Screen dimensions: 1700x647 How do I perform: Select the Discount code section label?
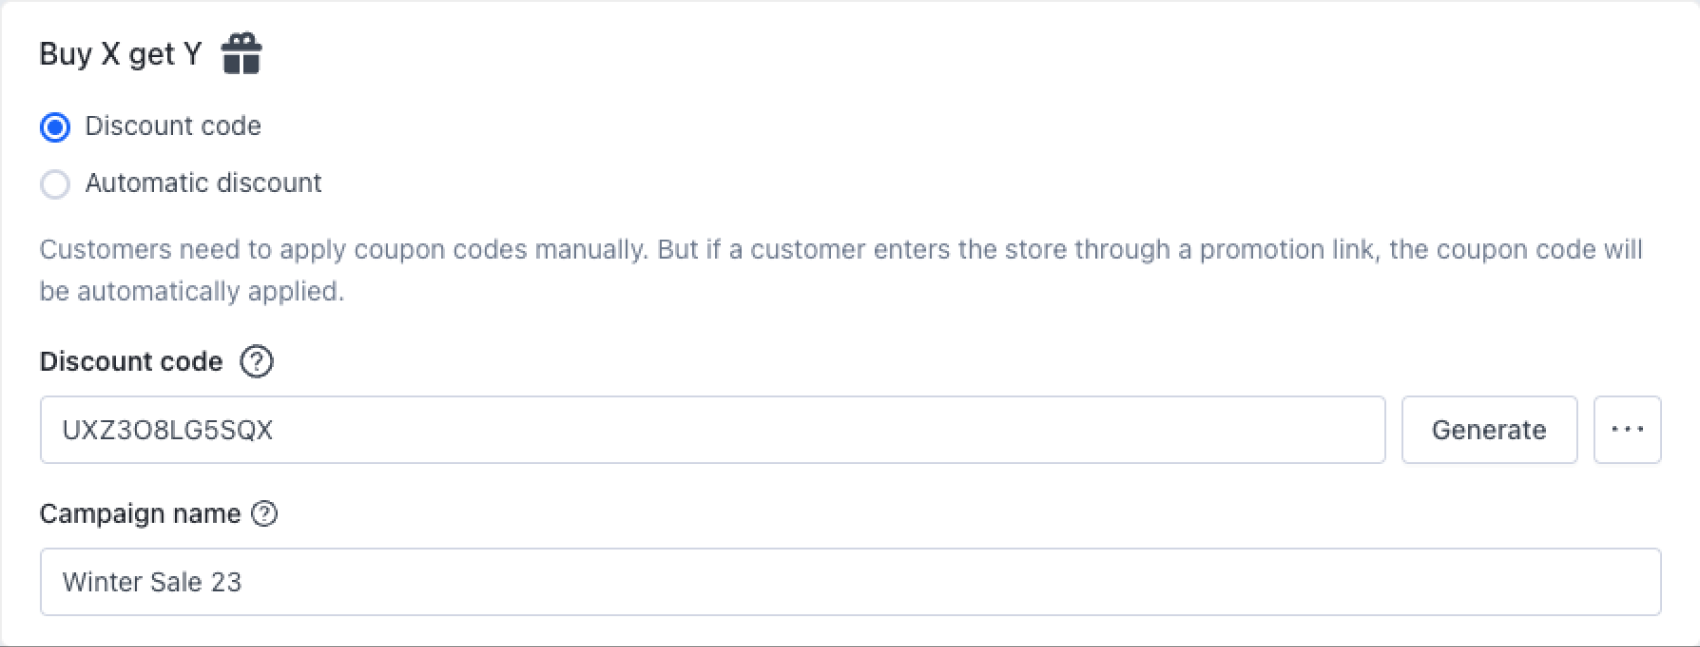coord(130,362)
